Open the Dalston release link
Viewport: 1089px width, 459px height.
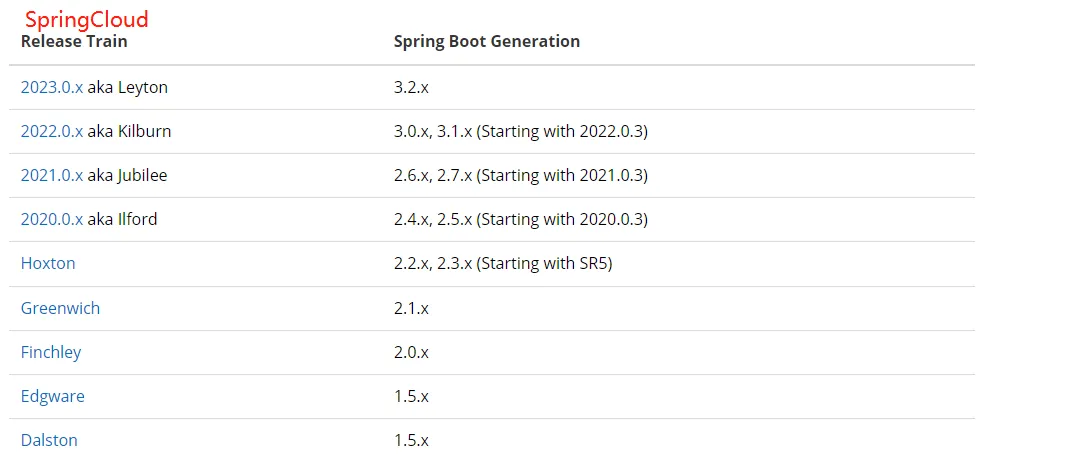click(x=49, y=440)
